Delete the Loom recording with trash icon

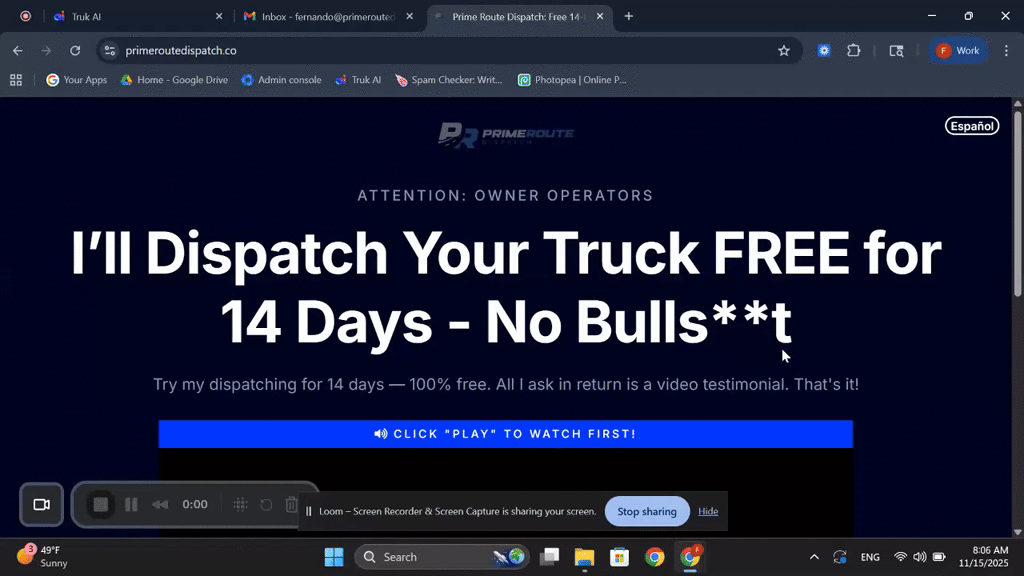point(291,504)
